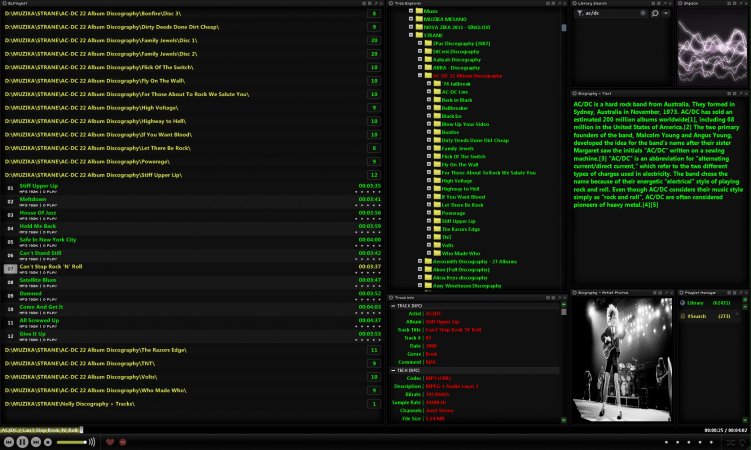
Task: Click the Bonfire Disc 3 group header
Action: click(192, 13)
